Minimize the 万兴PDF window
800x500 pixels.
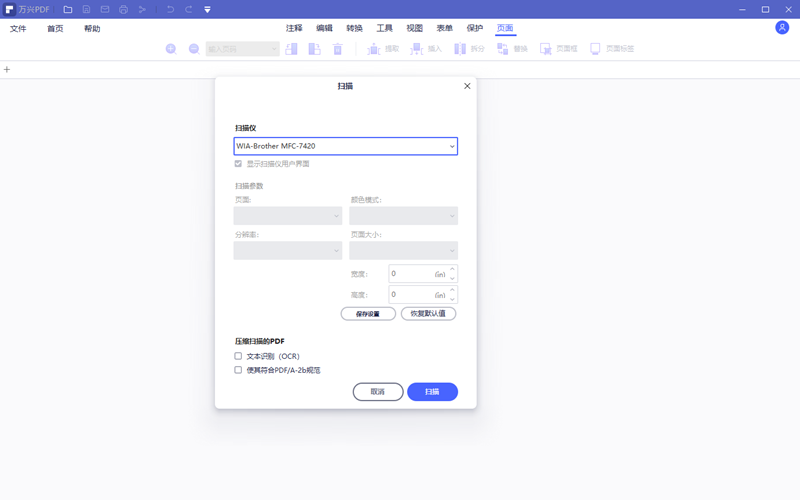[742, 9]
